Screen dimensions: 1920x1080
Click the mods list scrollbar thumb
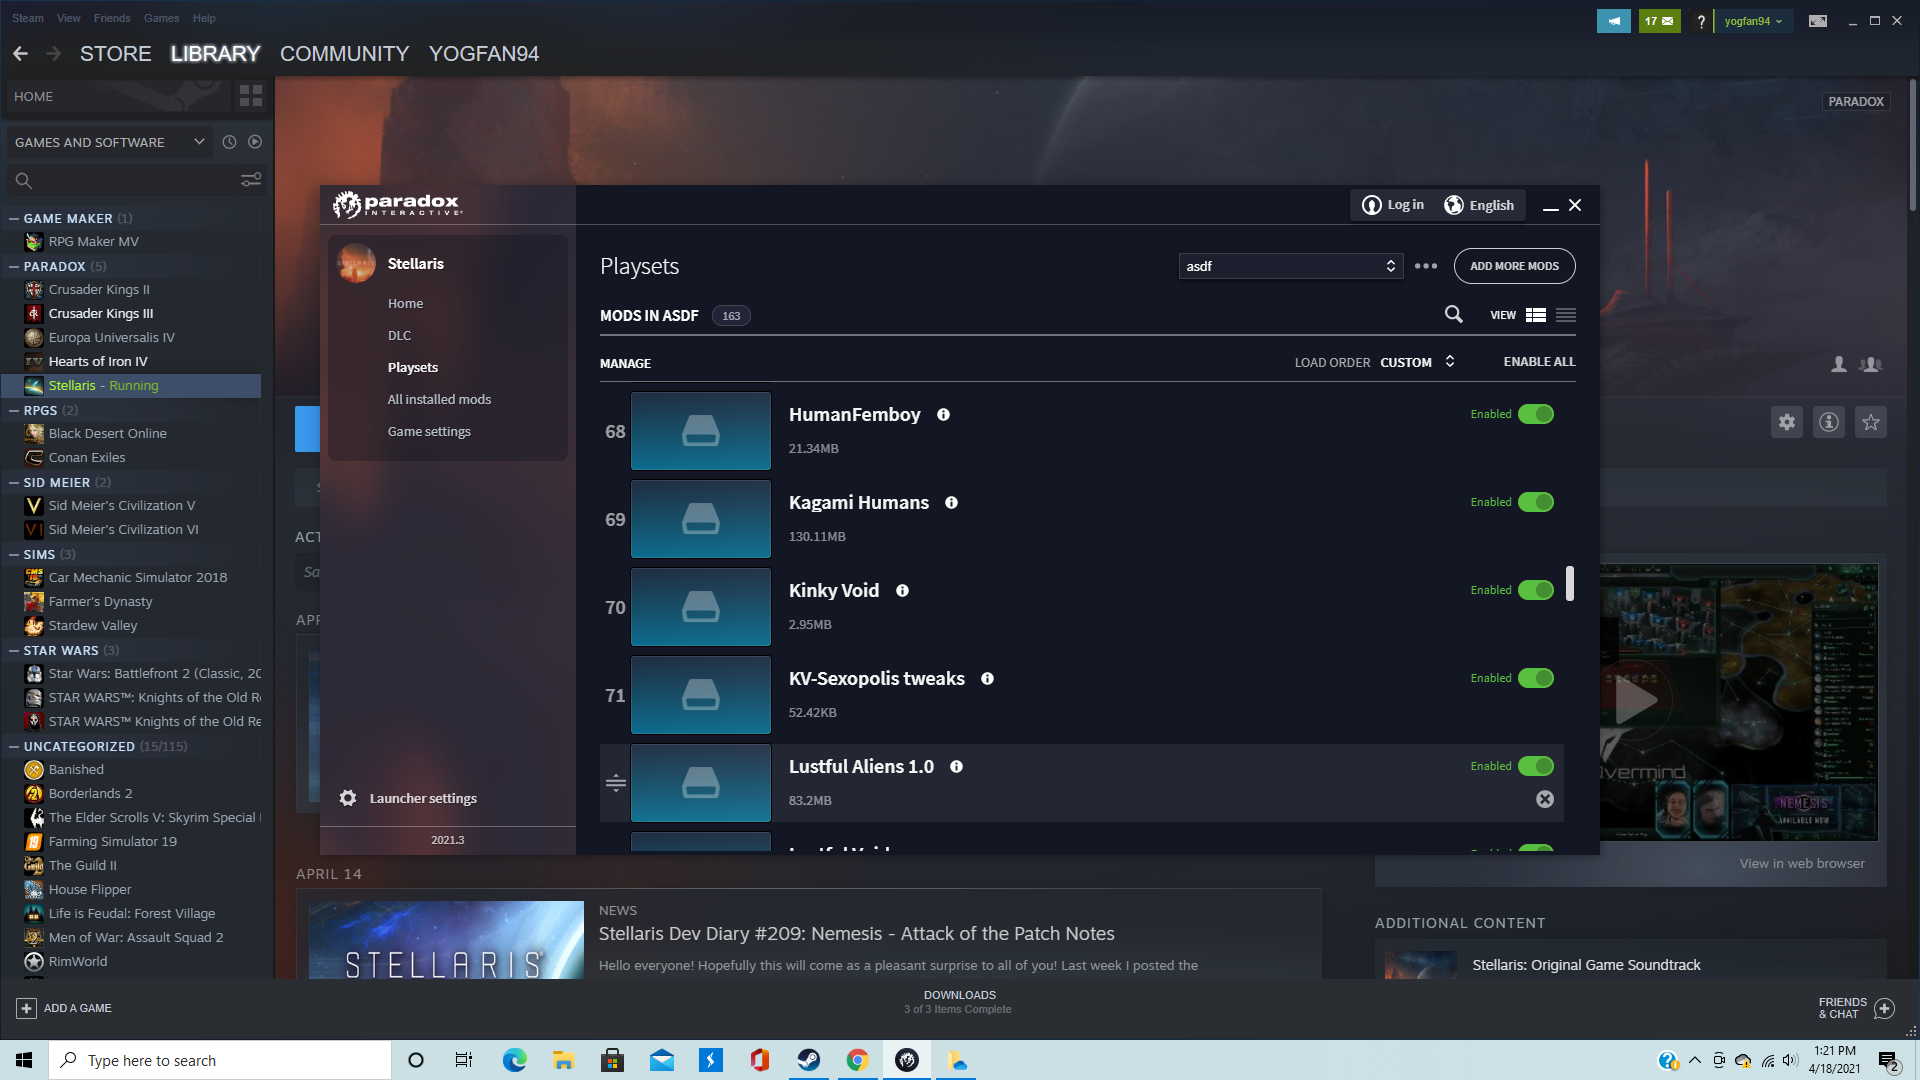1570,584
